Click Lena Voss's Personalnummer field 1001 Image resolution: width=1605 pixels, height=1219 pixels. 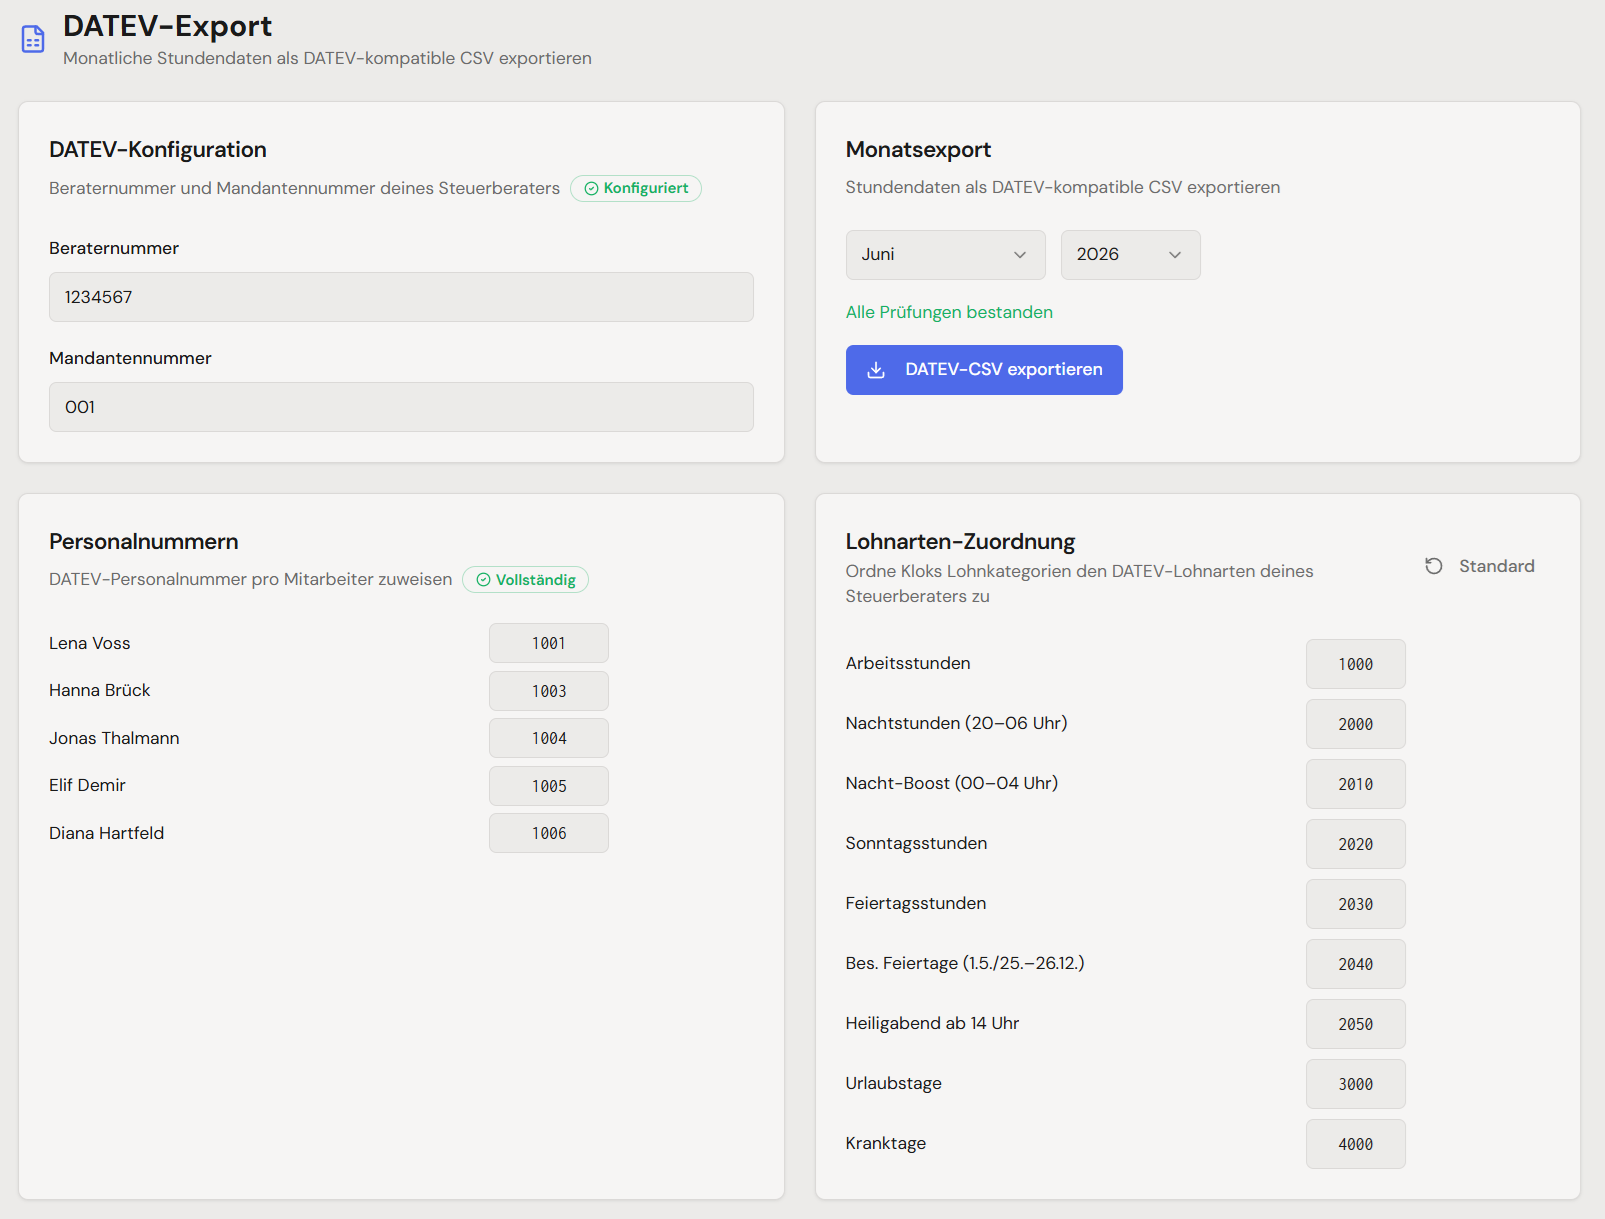(548, 643)
